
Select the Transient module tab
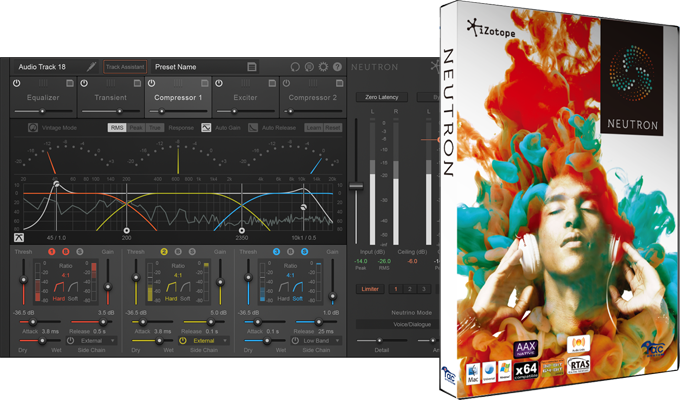(111, 97)
